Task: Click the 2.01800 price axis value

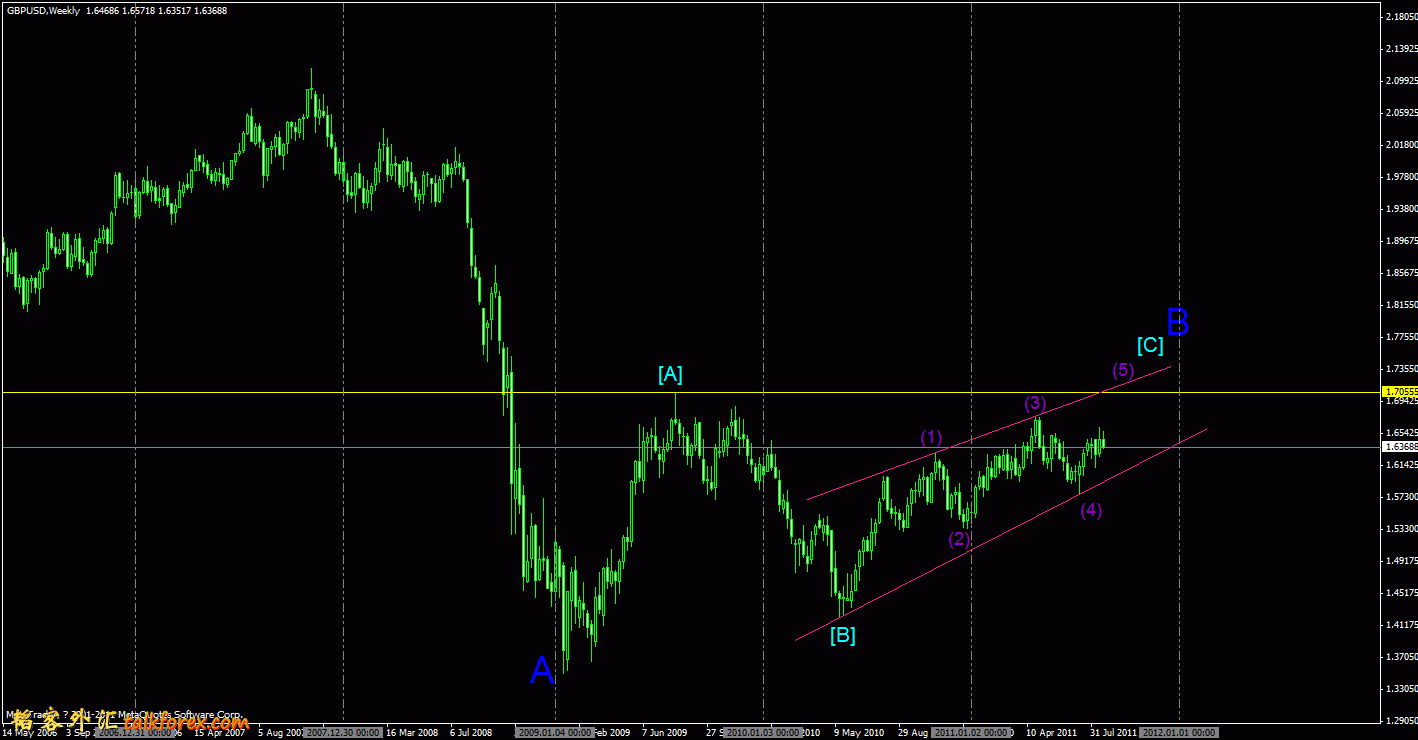Action: click(1400, 145)
